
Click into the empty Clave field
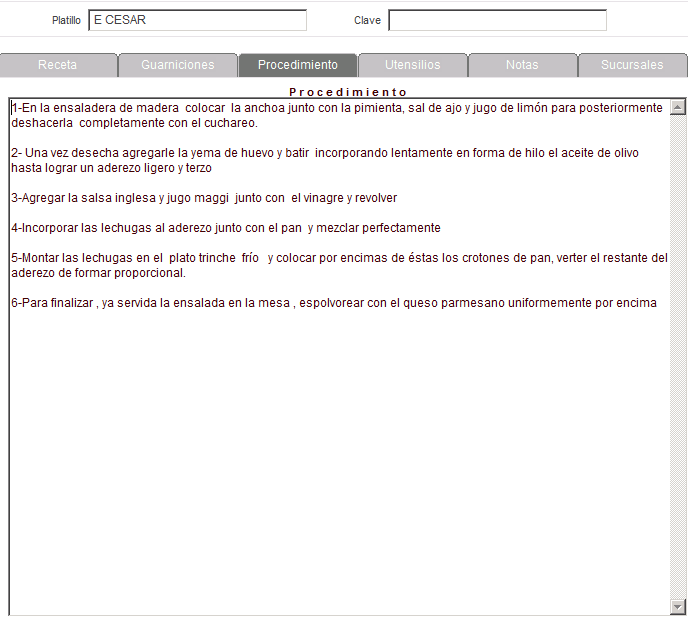(x=497, y=20)
